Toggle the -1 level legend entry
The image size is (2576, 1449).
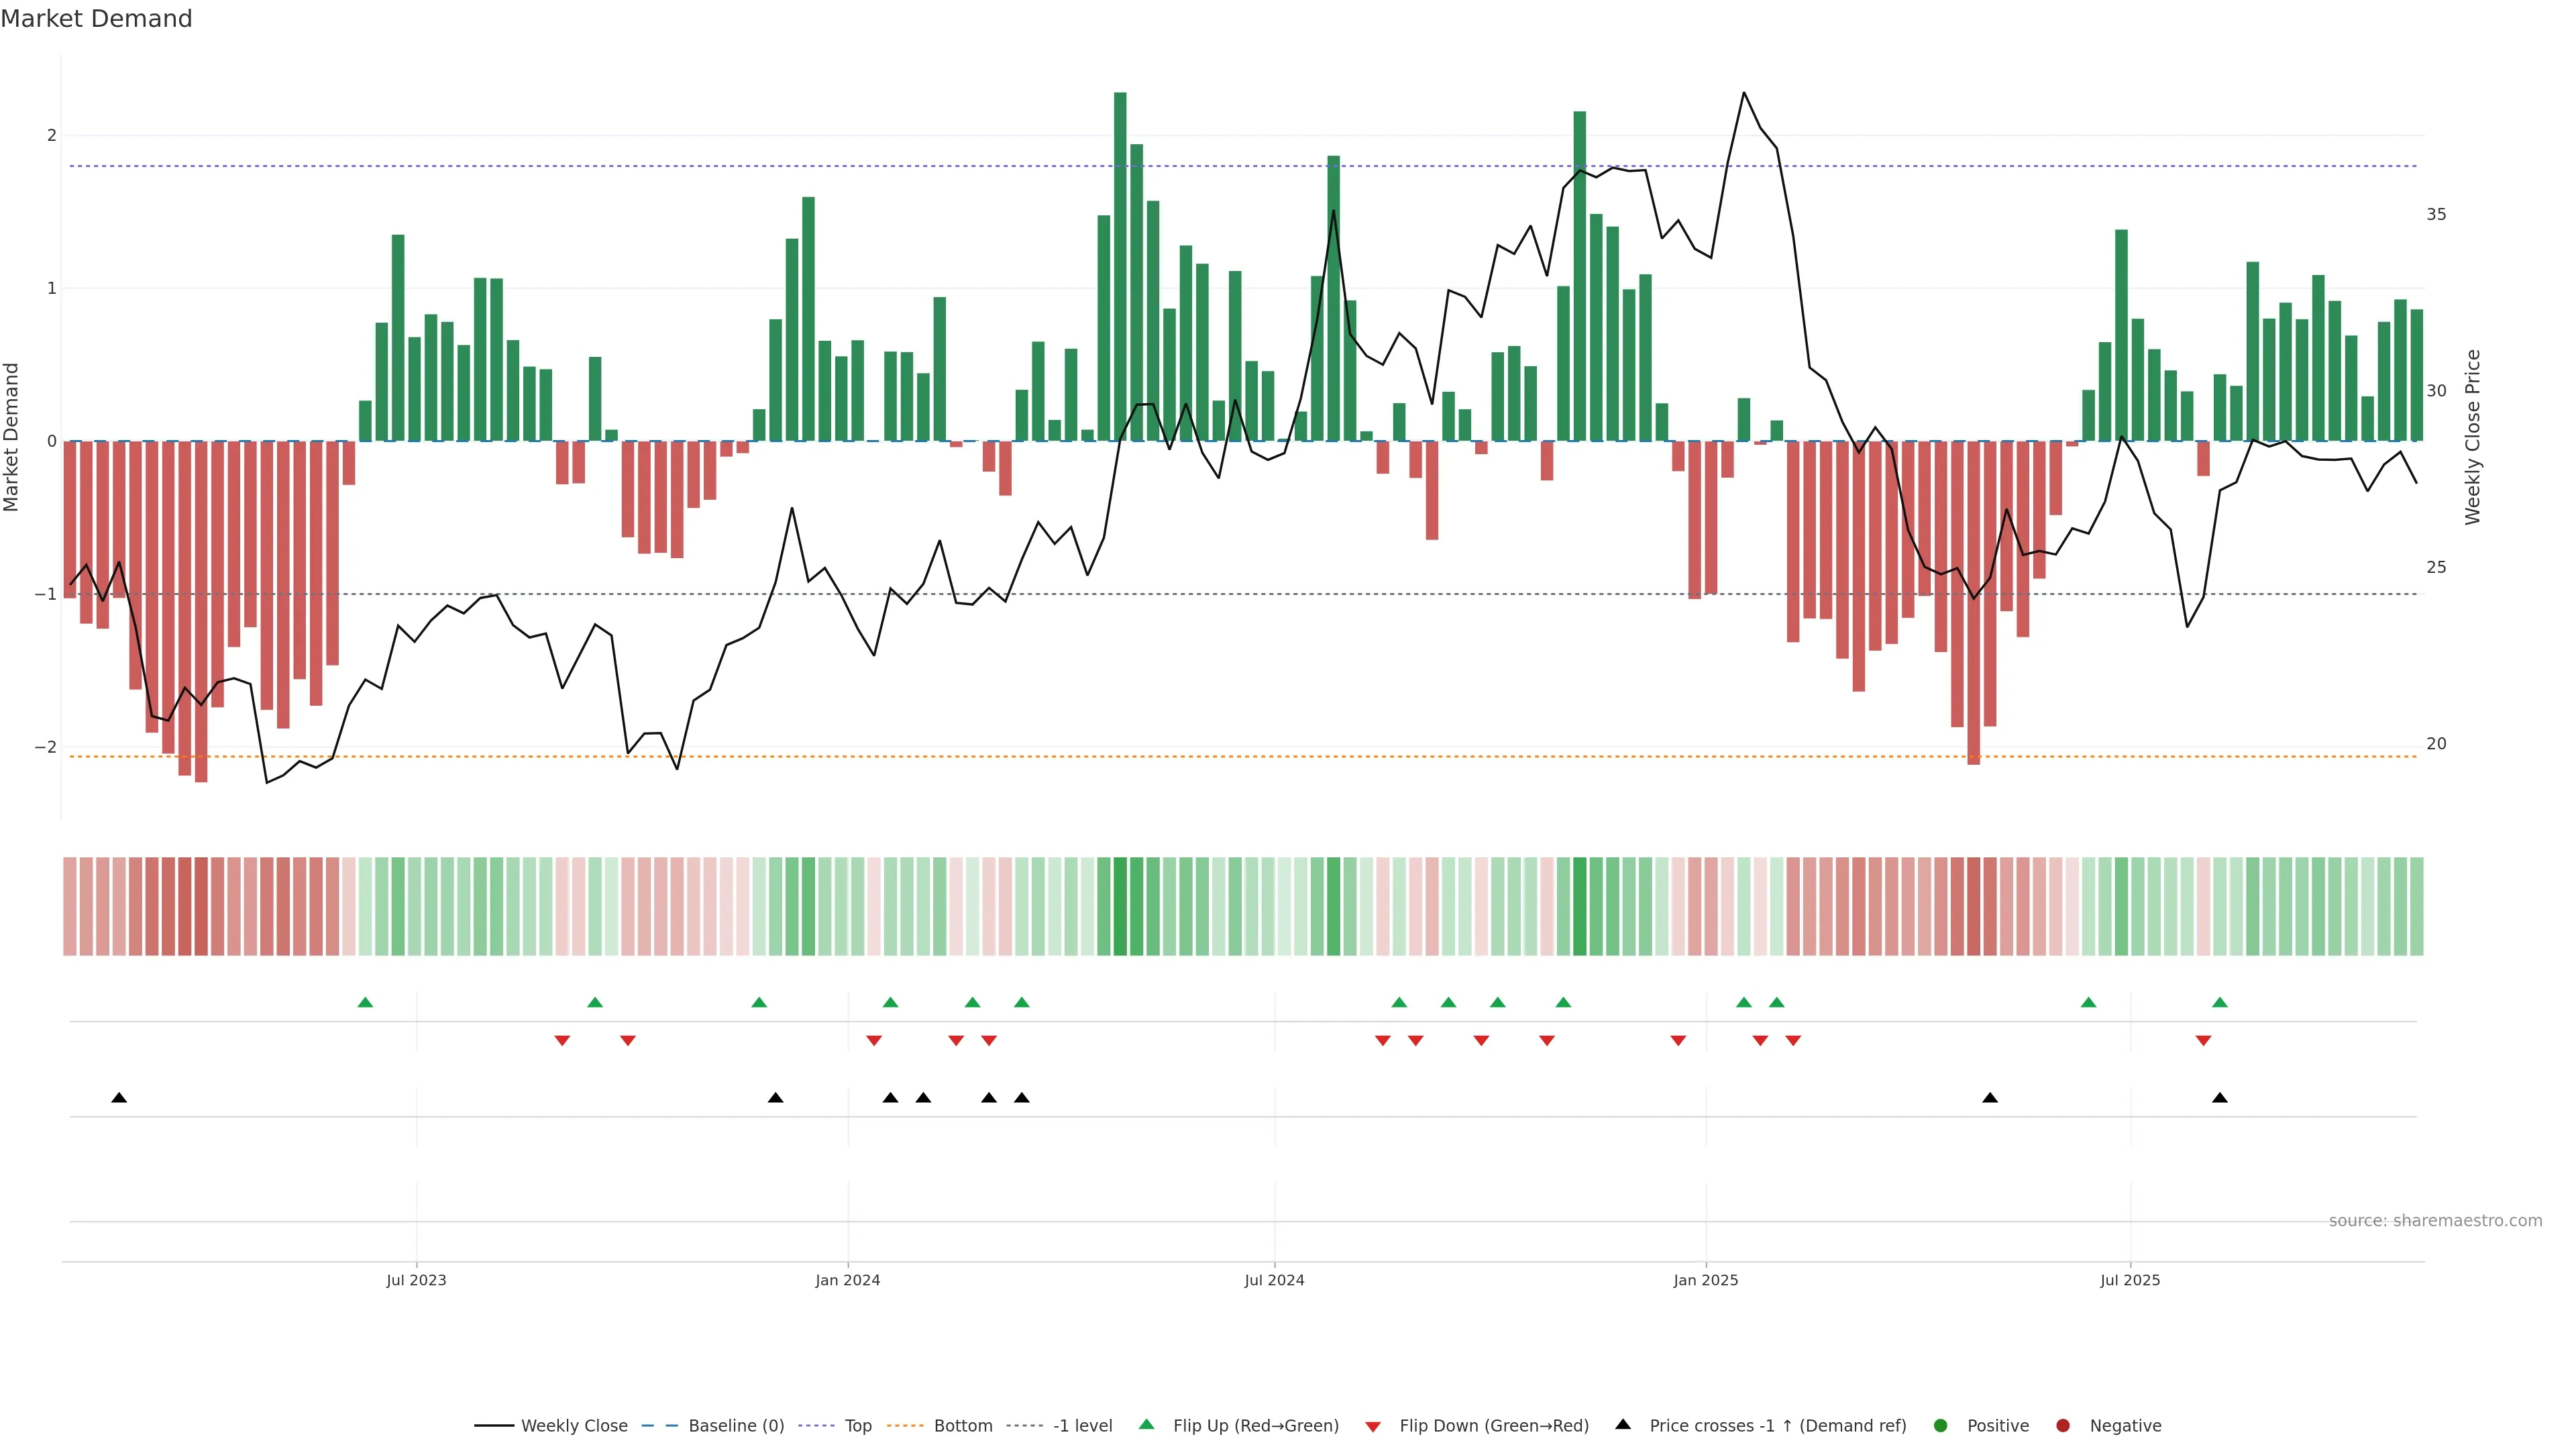point(1082,1425)
